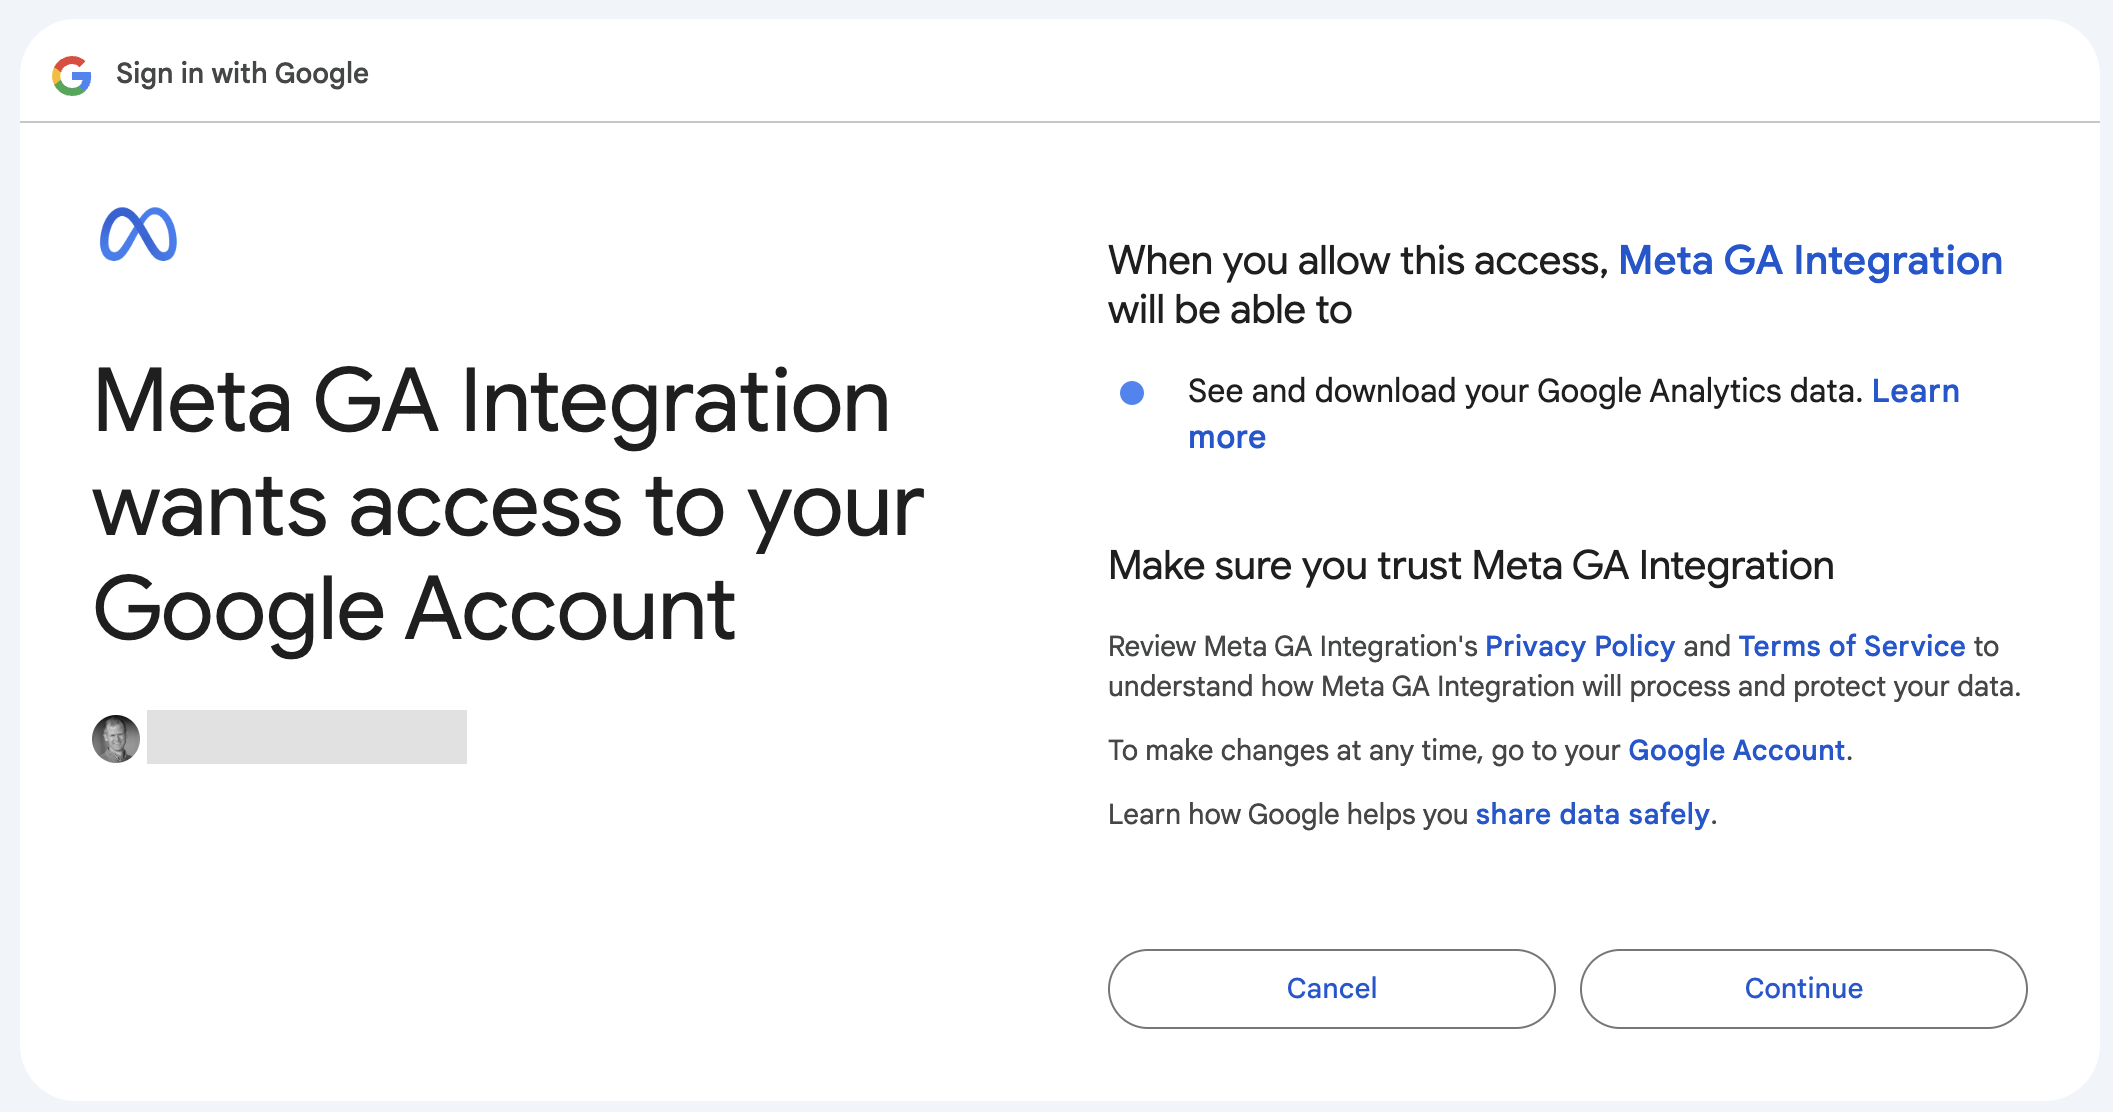The height and width of the screenshot is (1112, 2113).
Task: Click the account profile avatar
Action: 116,739
